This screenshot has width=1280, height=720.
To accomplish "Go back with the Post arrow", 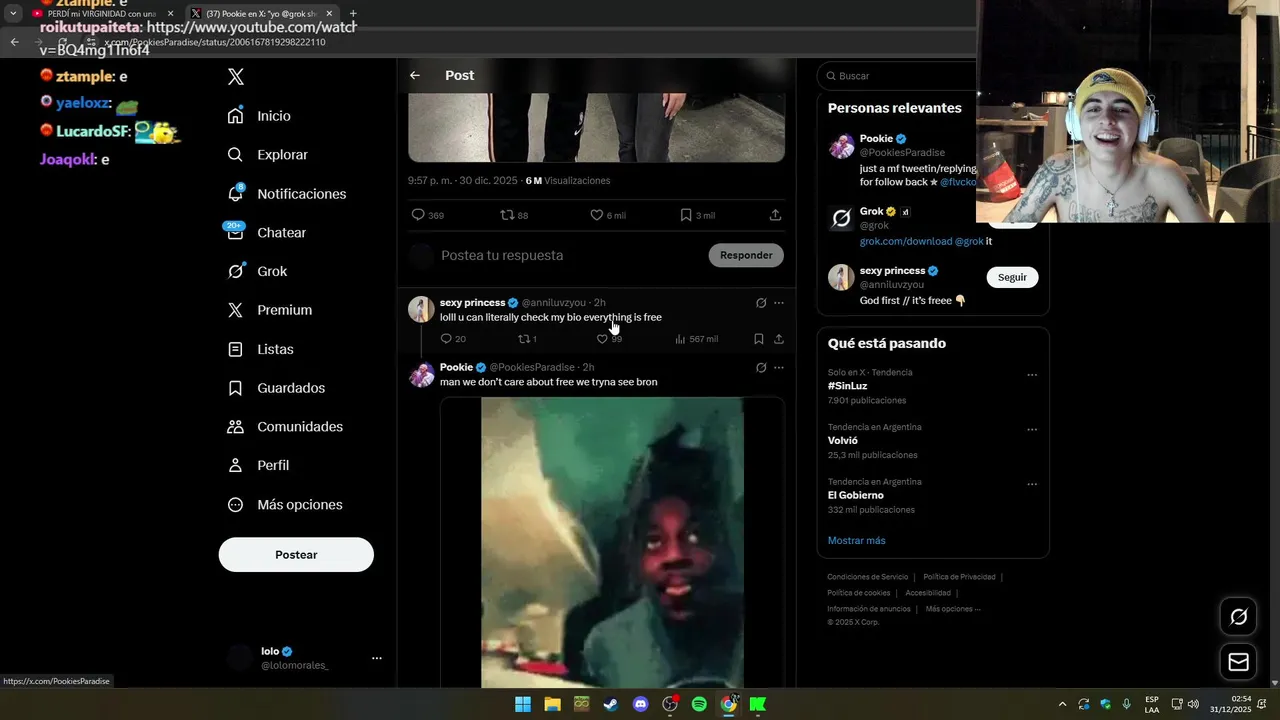I will 415,75.
